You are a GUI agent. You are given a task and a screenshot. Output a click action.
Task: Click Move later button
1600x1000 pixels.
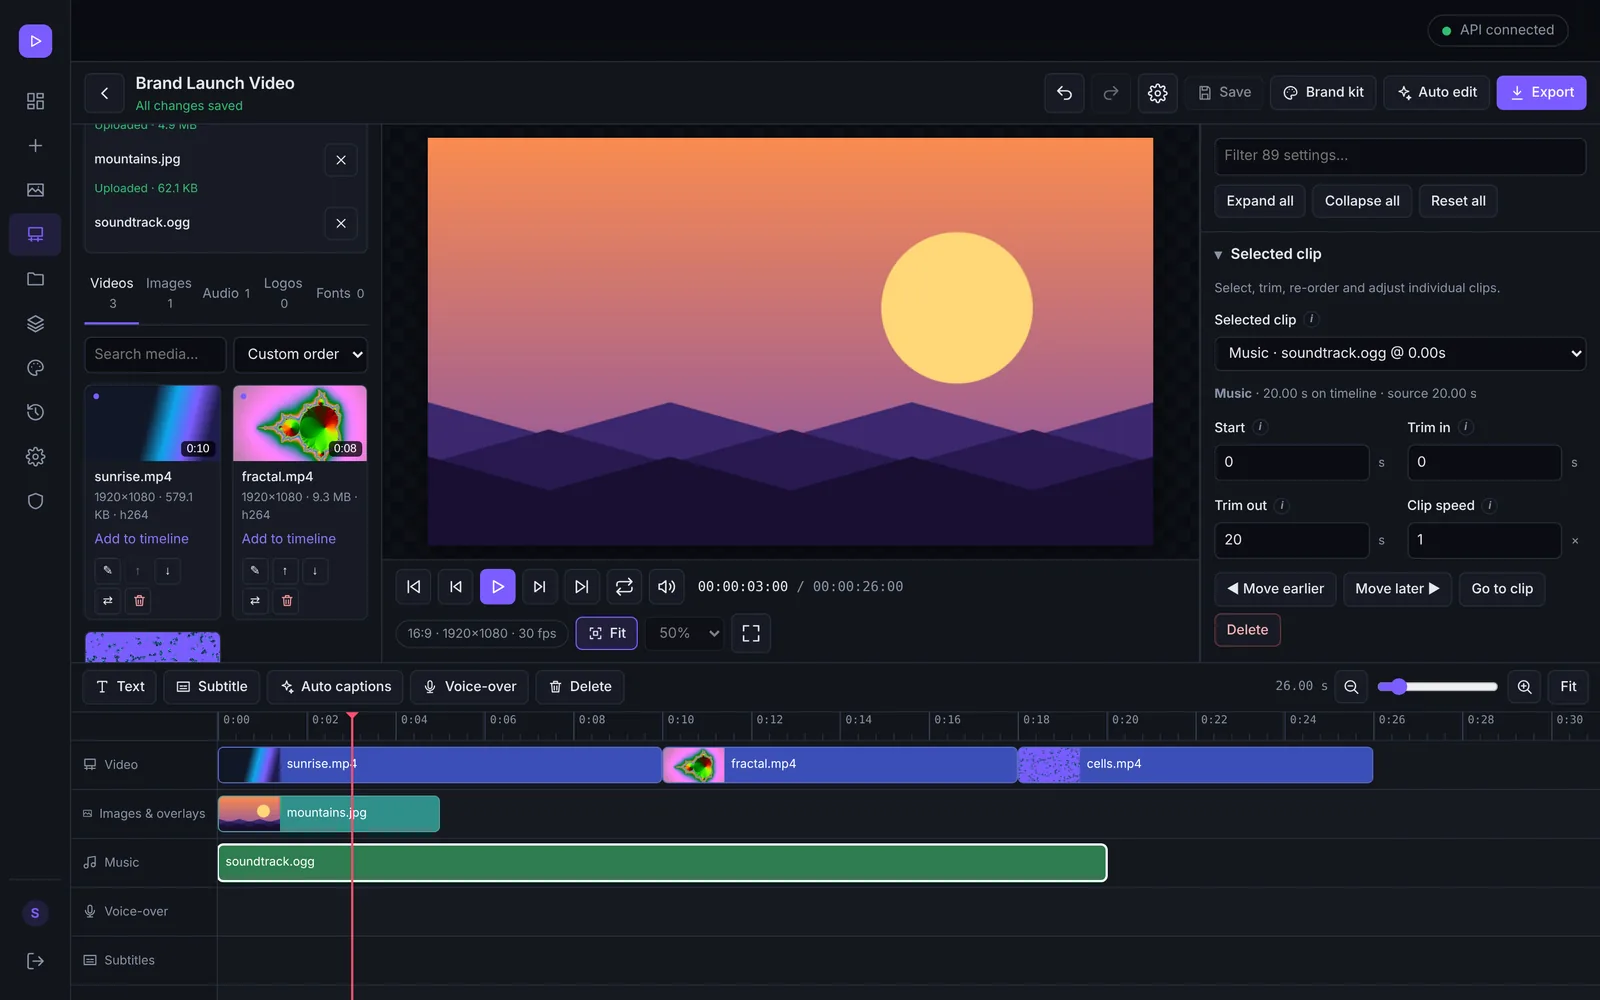[1397, 589]
